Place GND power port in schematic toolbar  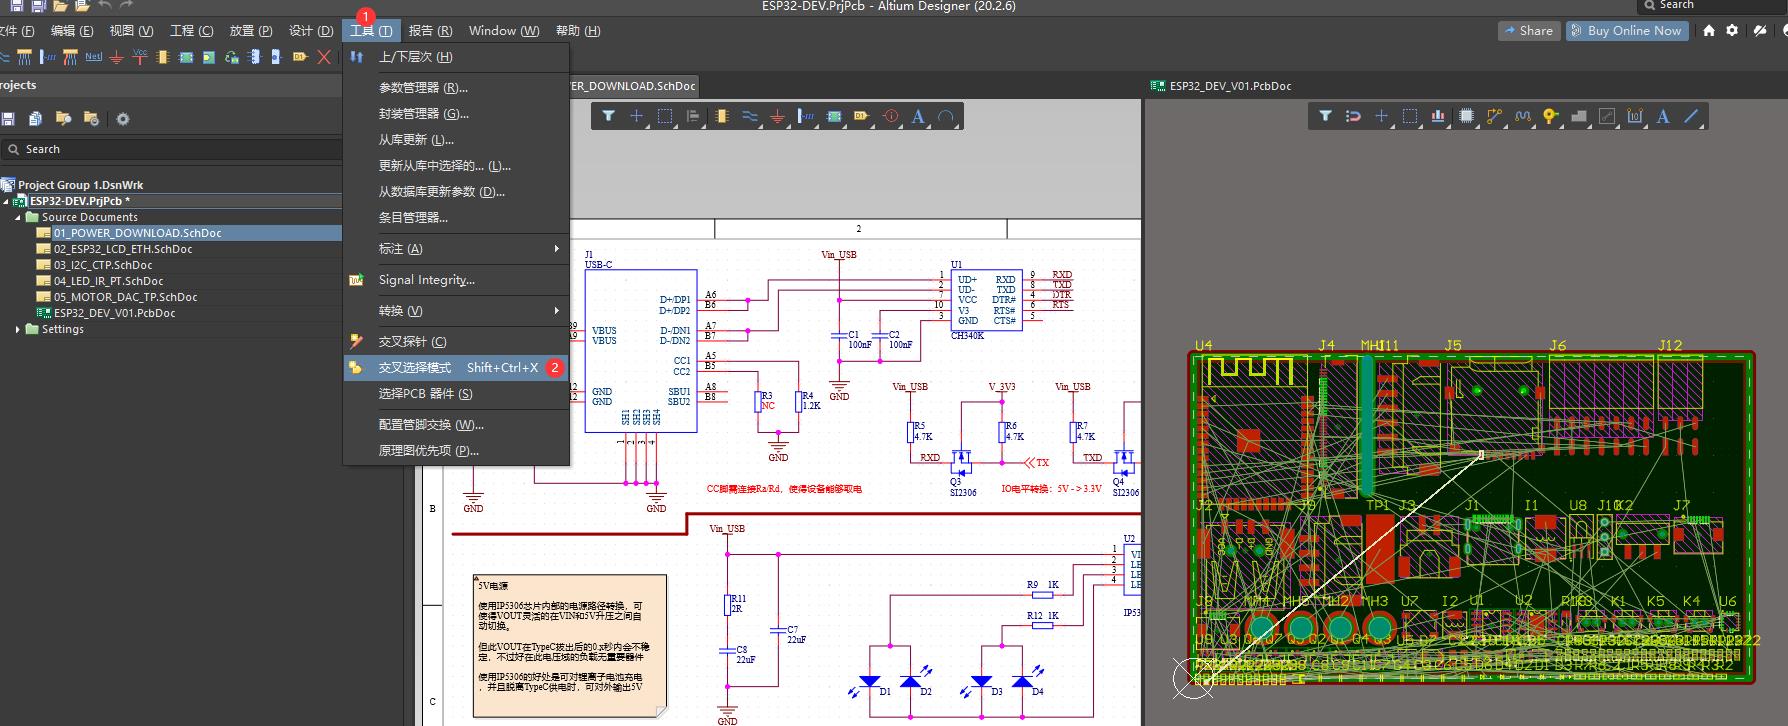pos(777,117)
